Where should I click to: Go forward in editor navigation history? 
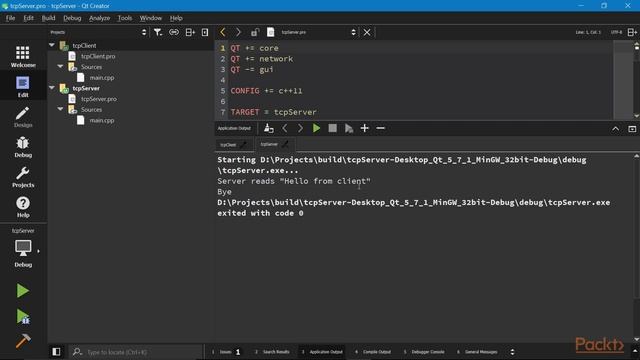(238, 32)
